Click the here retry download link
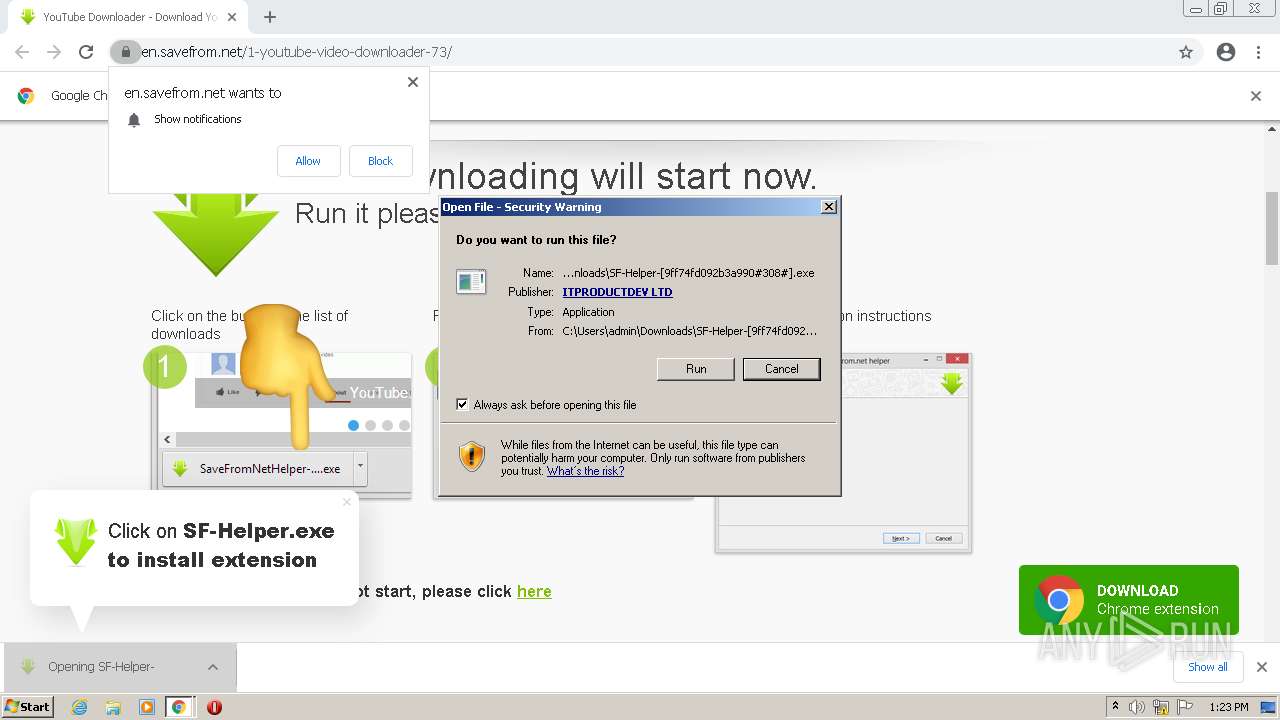Screen dimensions: 1280x720 [534, 591]
